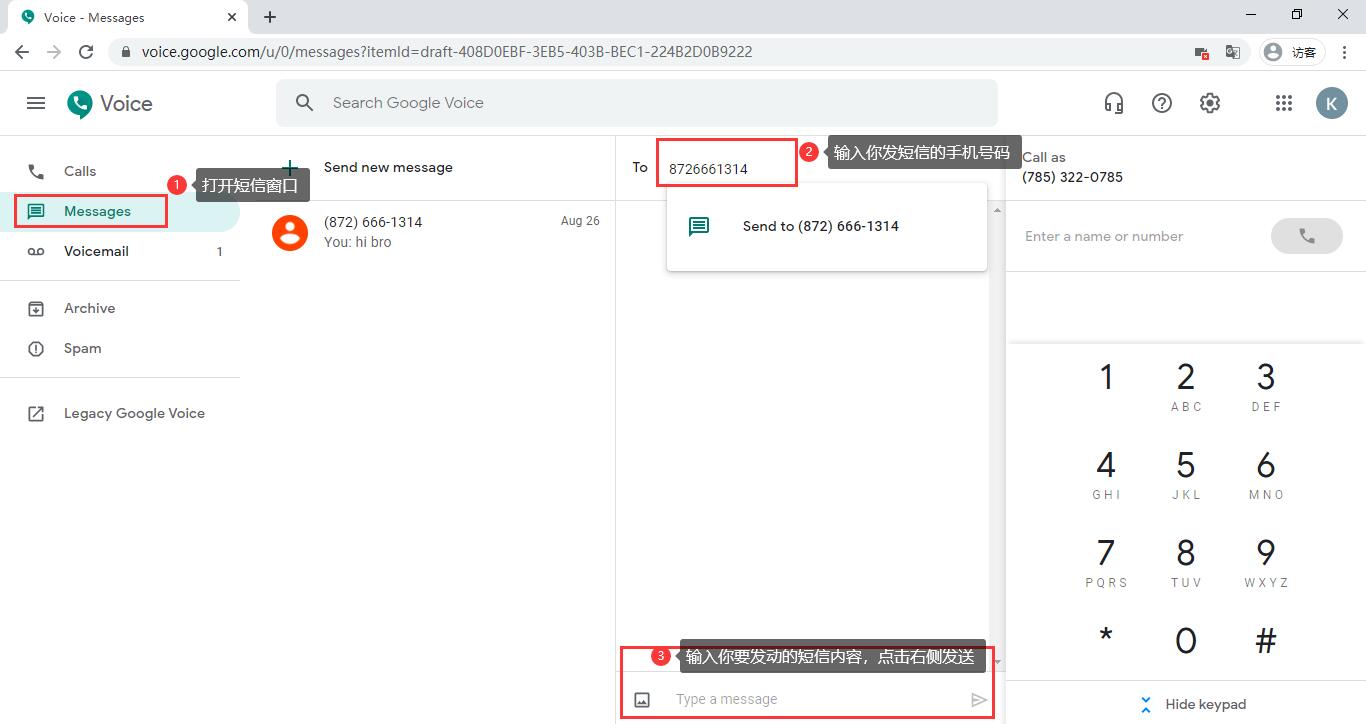Click the translate page icon
The image size is (1366, 724).
click(x=1233, y=52)
